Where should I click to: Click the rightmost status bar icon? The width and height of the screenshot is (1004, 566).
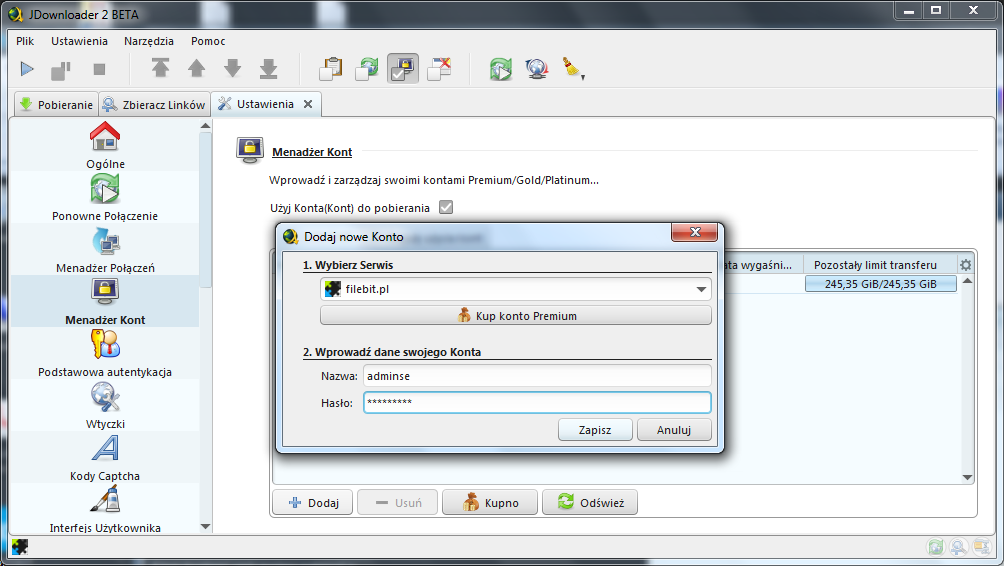(x=982, y=547)
